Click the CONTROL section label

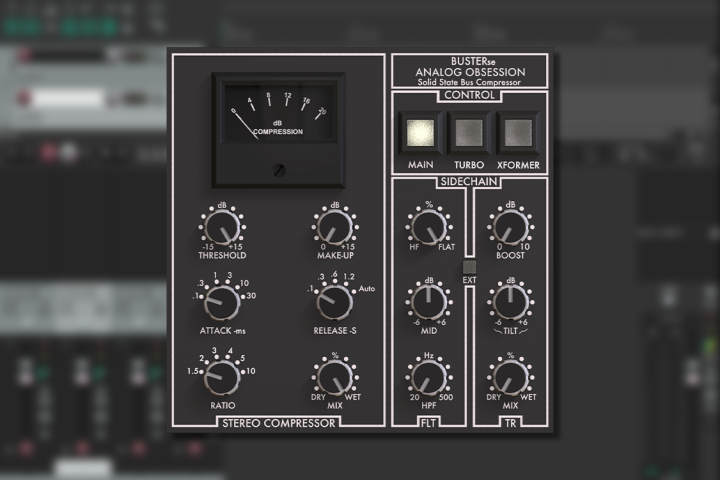coord(469,95)
